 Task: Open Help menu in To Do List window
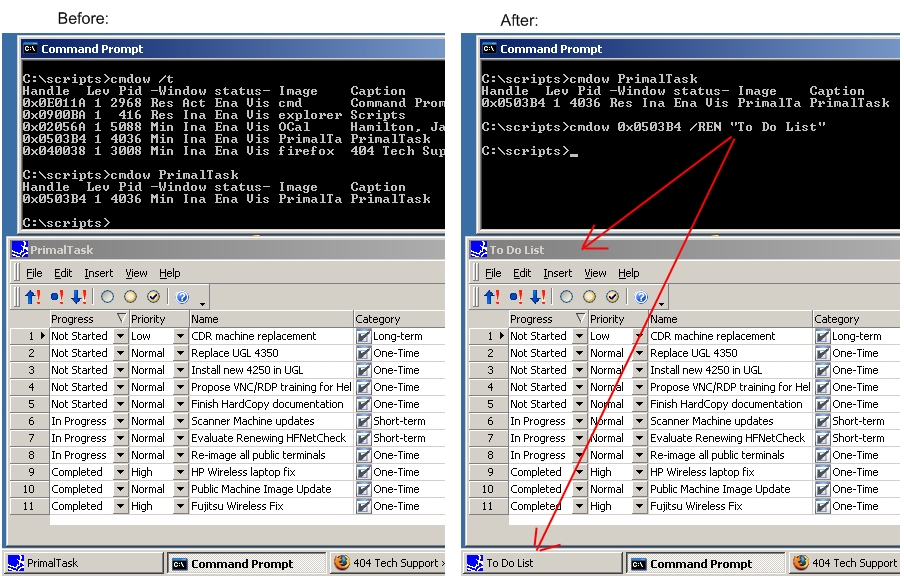628,273
